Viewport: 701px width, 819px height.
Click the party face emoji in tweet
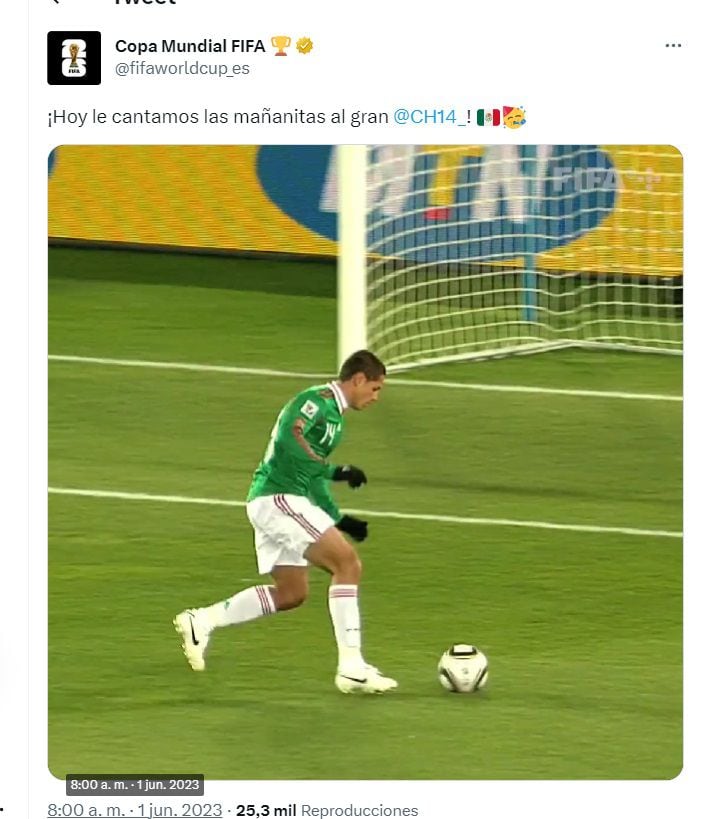coord(514,117)
